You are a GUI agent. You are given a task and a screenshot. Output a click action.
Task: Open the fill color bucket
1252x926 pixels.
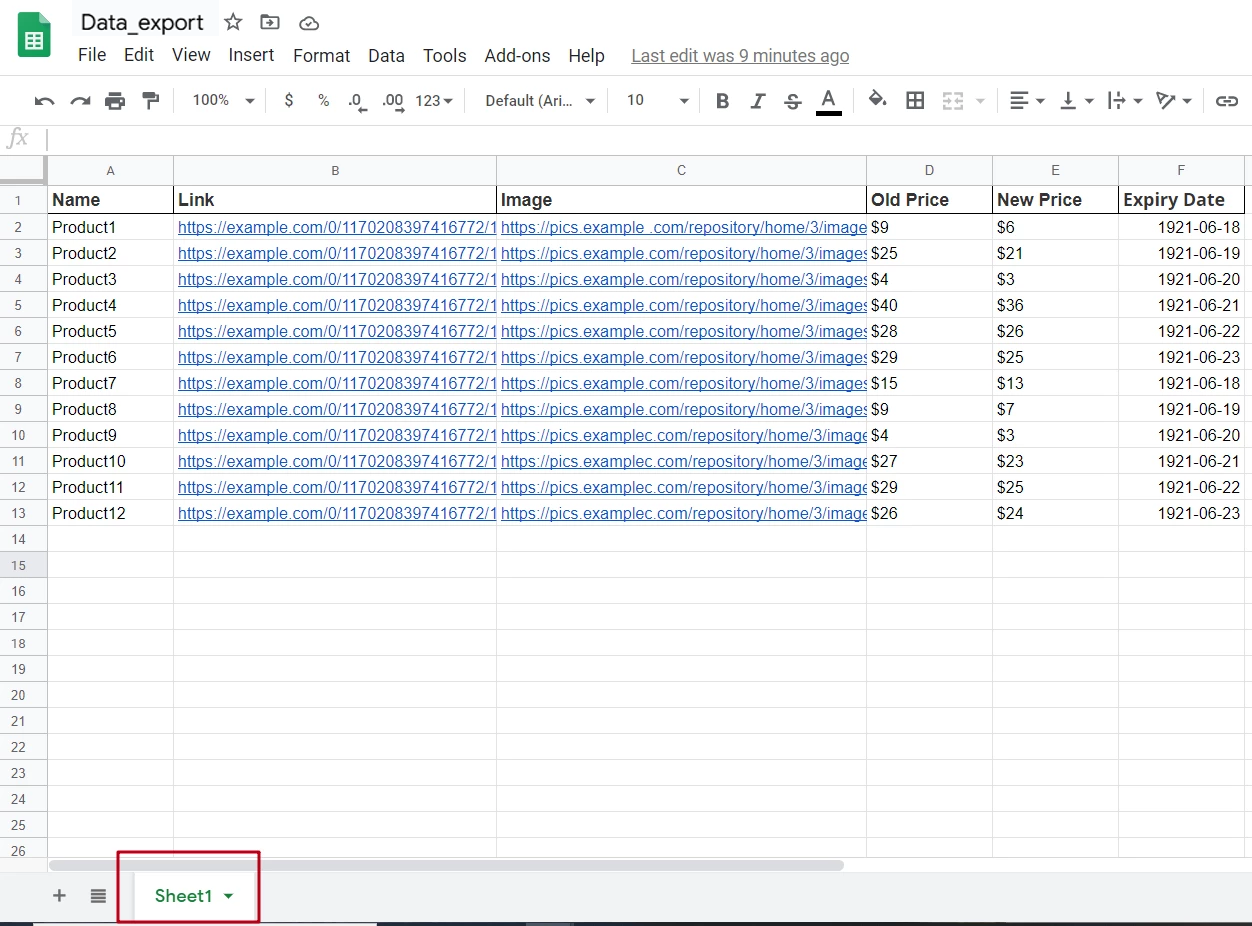pyautogui.click(x=878, y=100)
